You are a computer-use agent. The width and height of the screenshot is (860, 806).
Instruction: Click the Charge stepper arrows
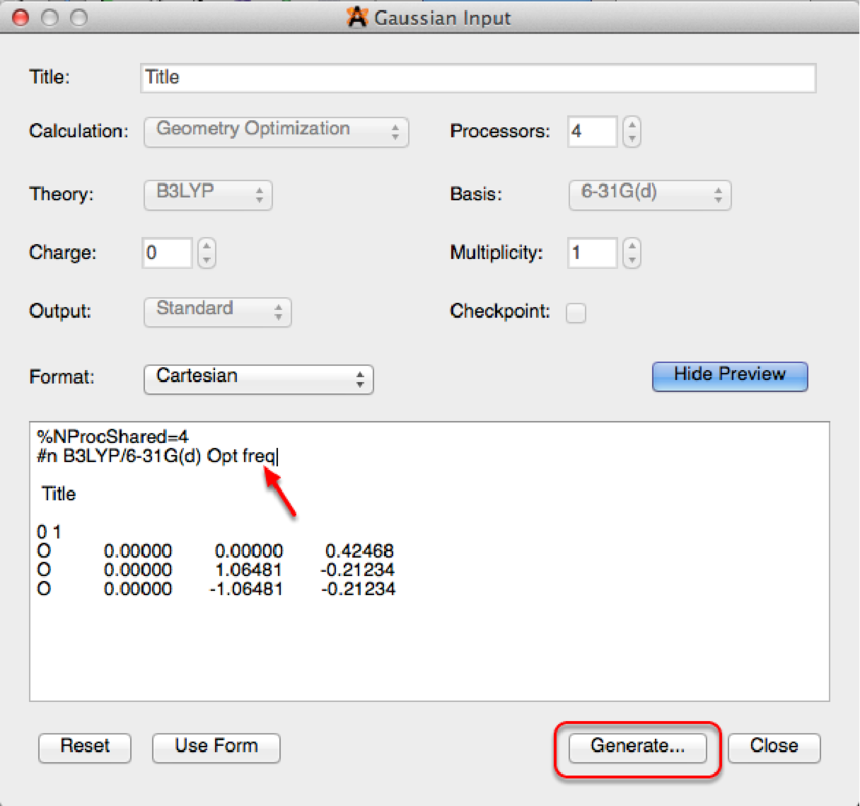coord(206,253)
